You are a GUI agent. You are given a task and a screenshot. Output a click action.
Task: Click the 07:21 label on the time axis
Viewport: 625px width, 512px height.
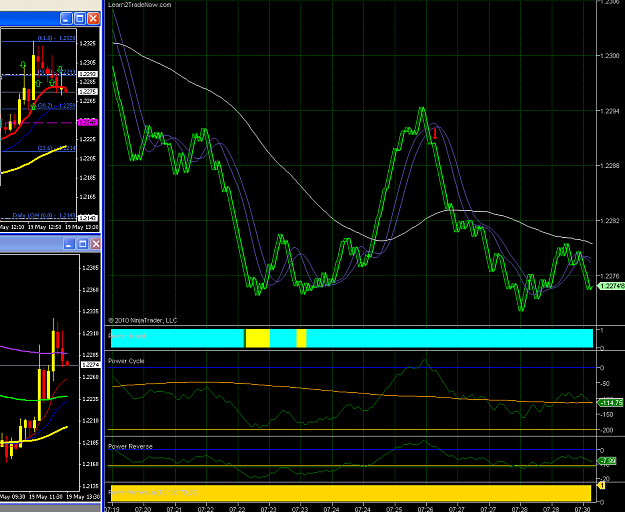click(x=174, y=509)
